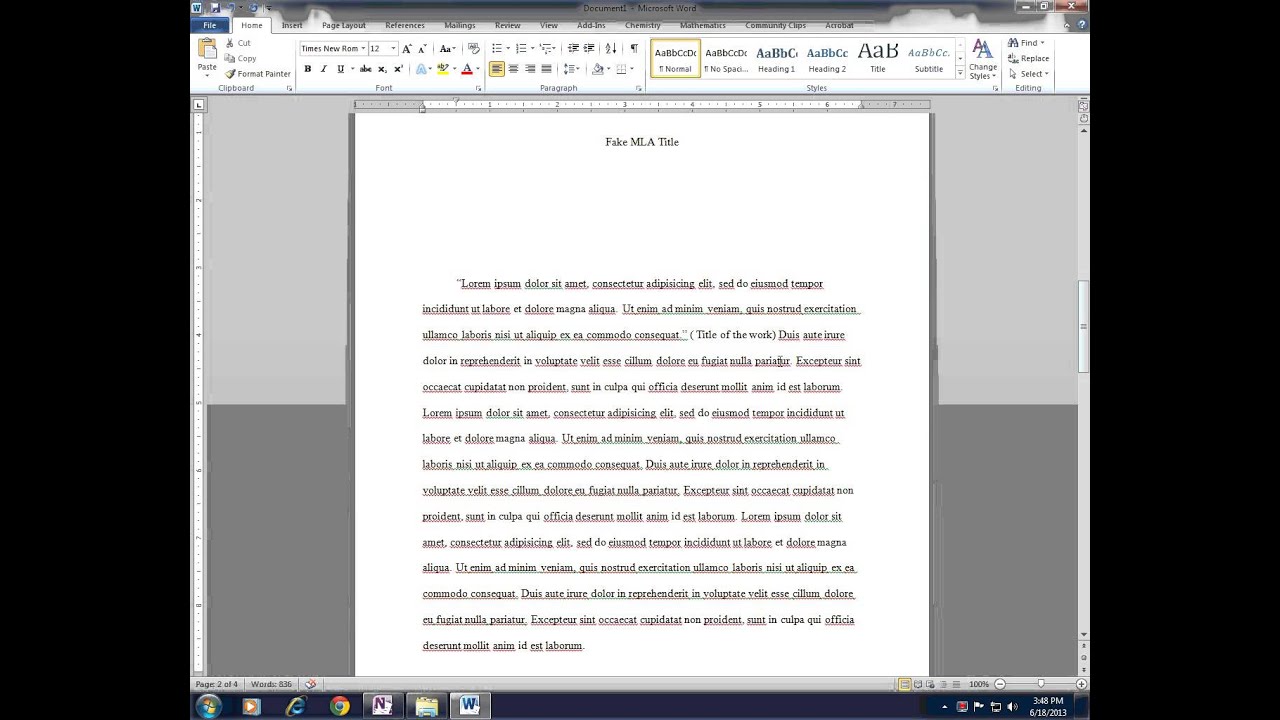Expand the Find options arrow
The image size is (1280, 720).
[x=1042, y=43]
